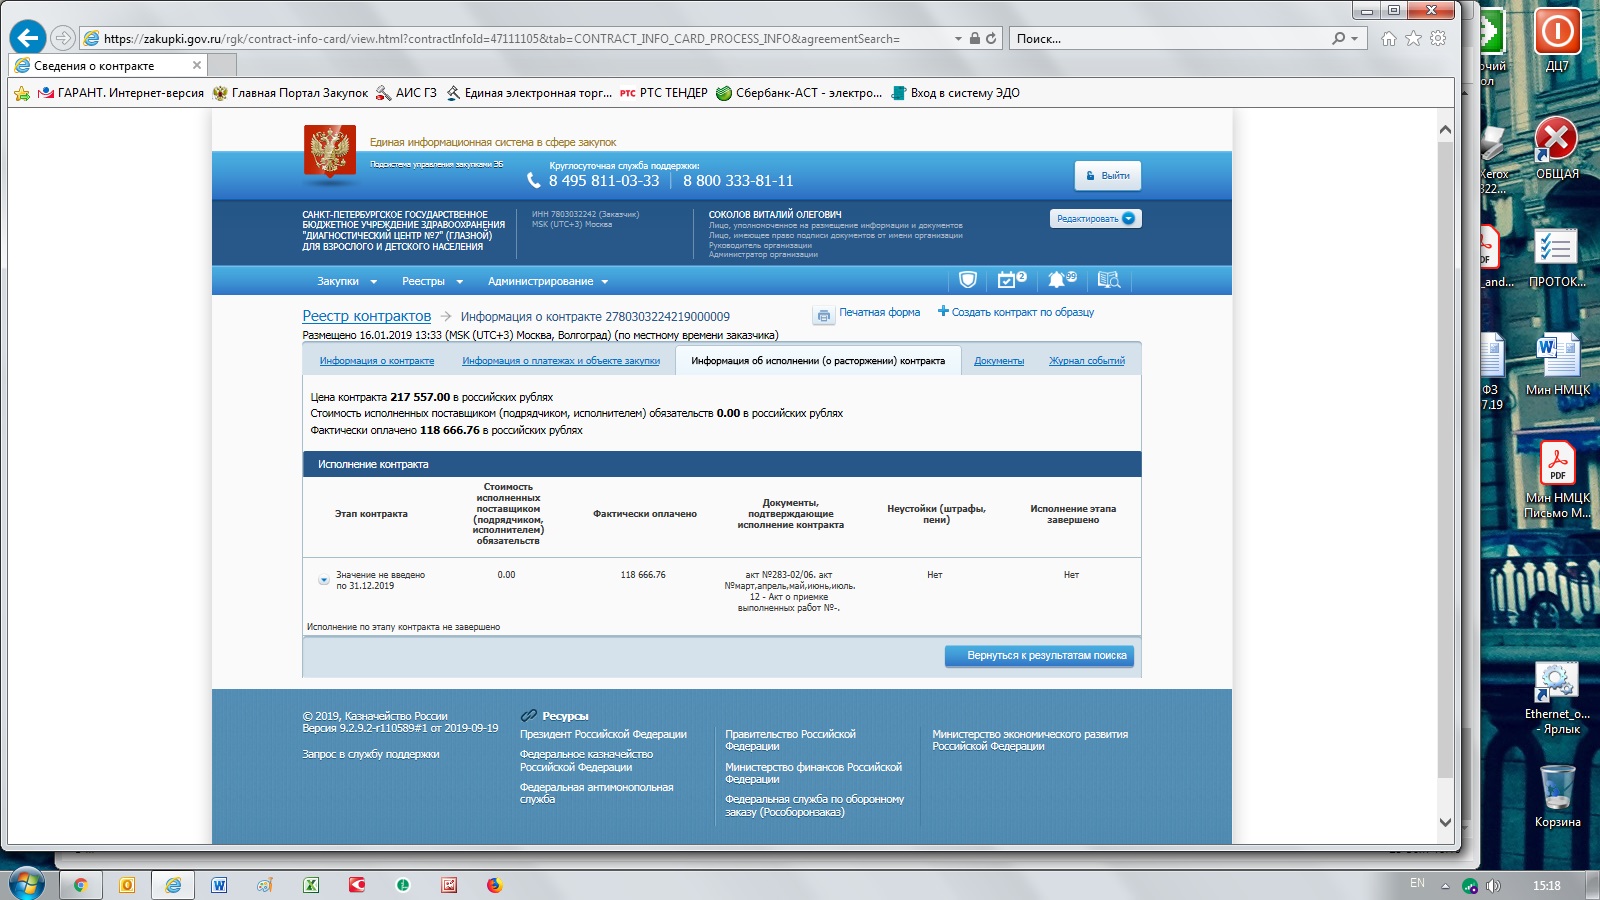The height and width of the screenshot is (900, 1600).
Task: Open the ДЦ7 desktop shortcut
Action: pyautogui.click(x=1557, y=40)
